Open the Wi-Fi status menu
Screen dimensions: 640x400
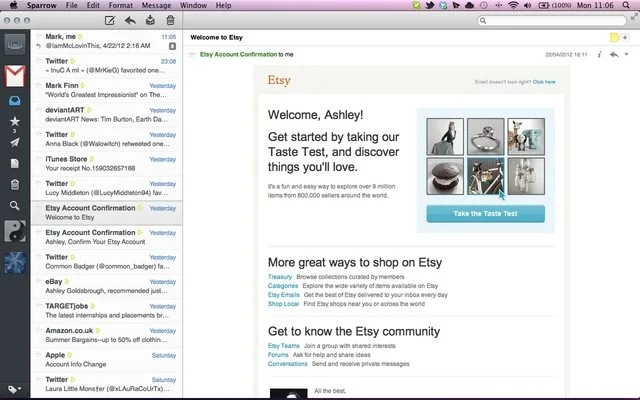coord(513,5)
